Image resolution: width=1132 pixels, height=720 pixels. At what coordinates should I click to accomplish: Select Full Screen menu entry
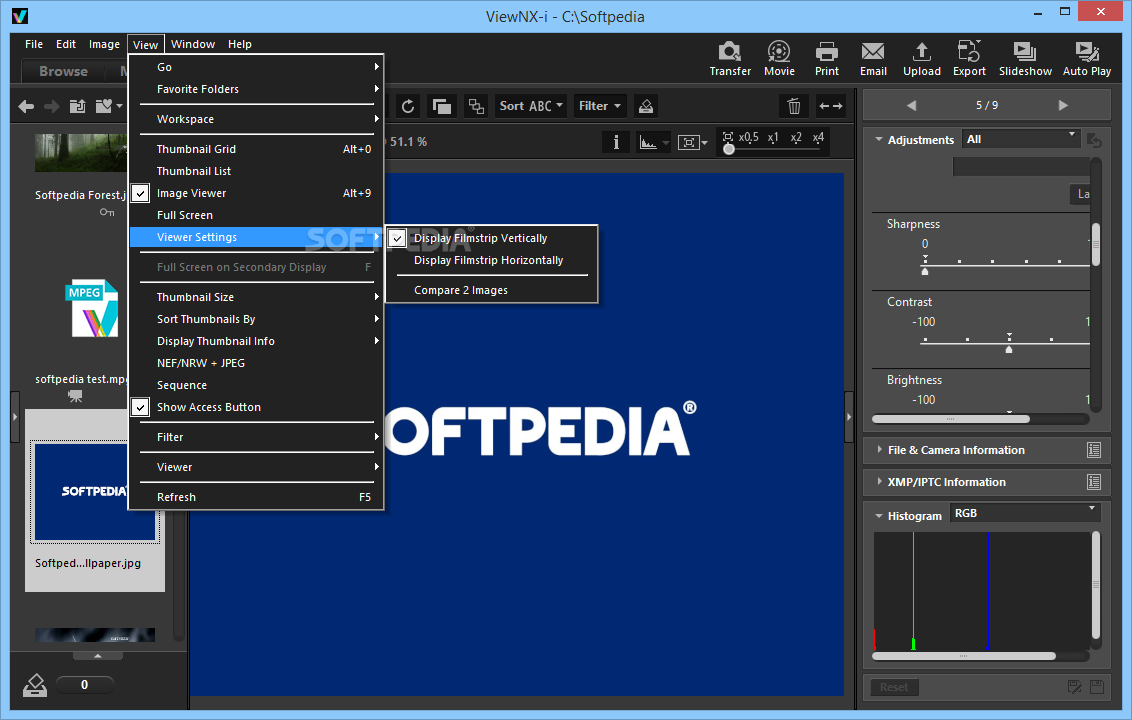pos(256,215)
